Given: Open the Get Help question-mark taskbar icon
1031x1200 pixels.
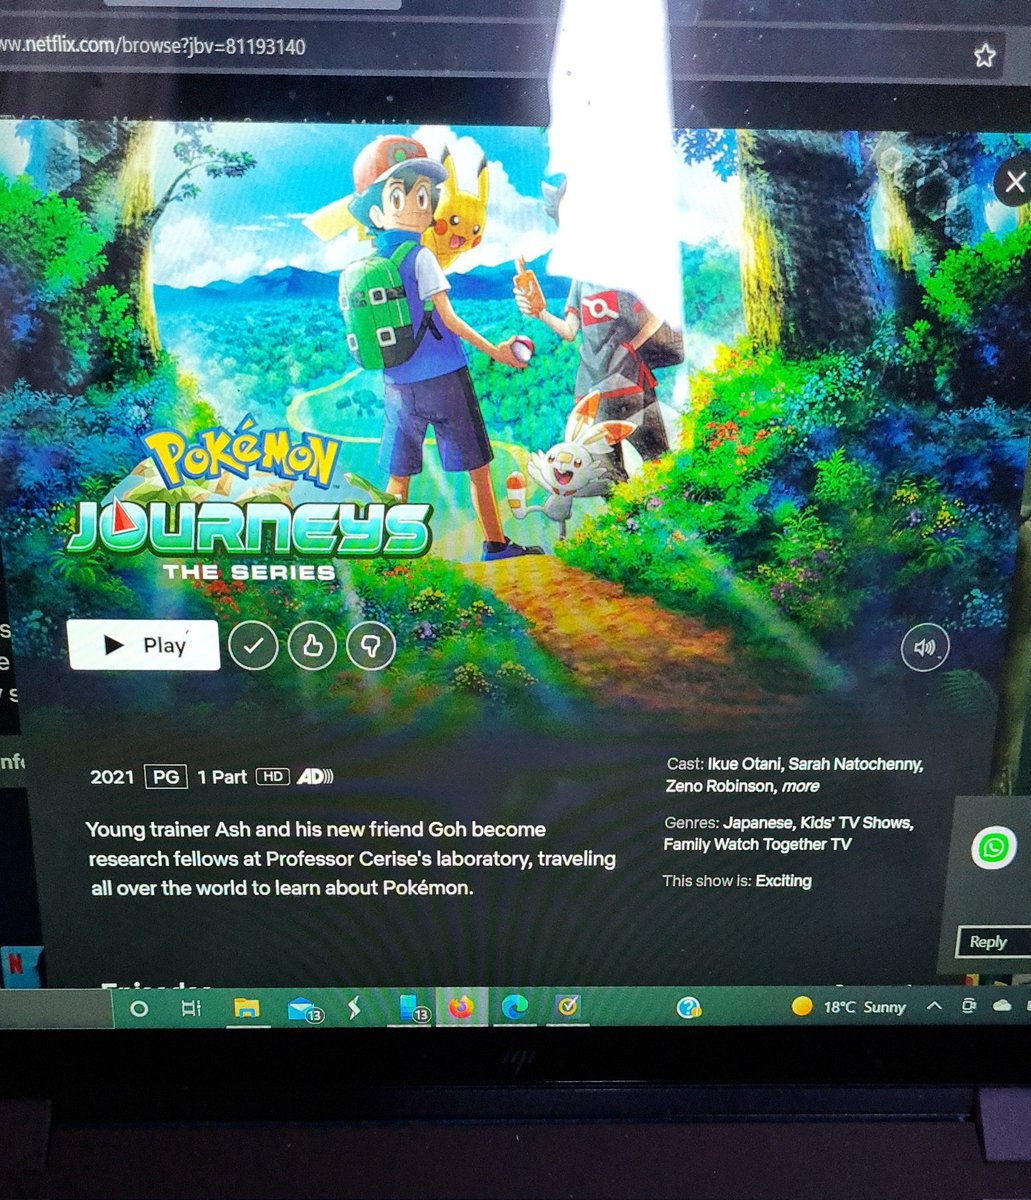Looking at the screenshot, I should [x=688, y=1008].
